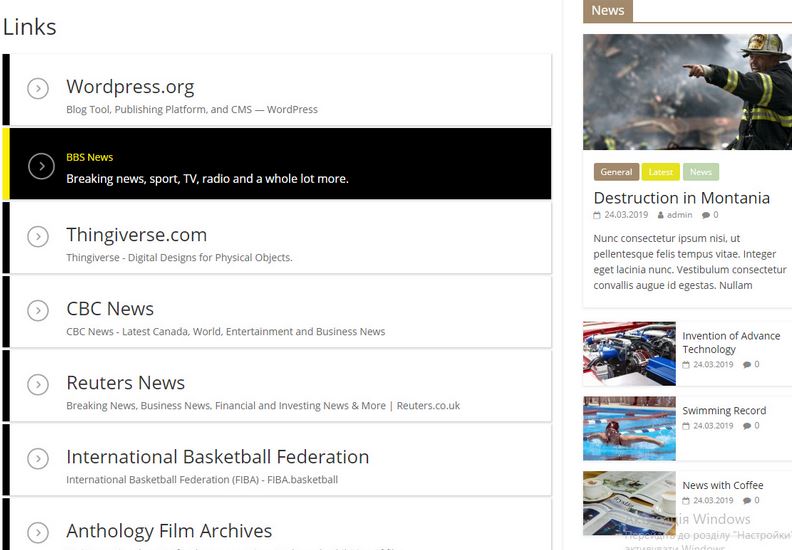Open the newspaper and coffee thumbnail
The width and height of the screenshot is (792, 550).
629,503
